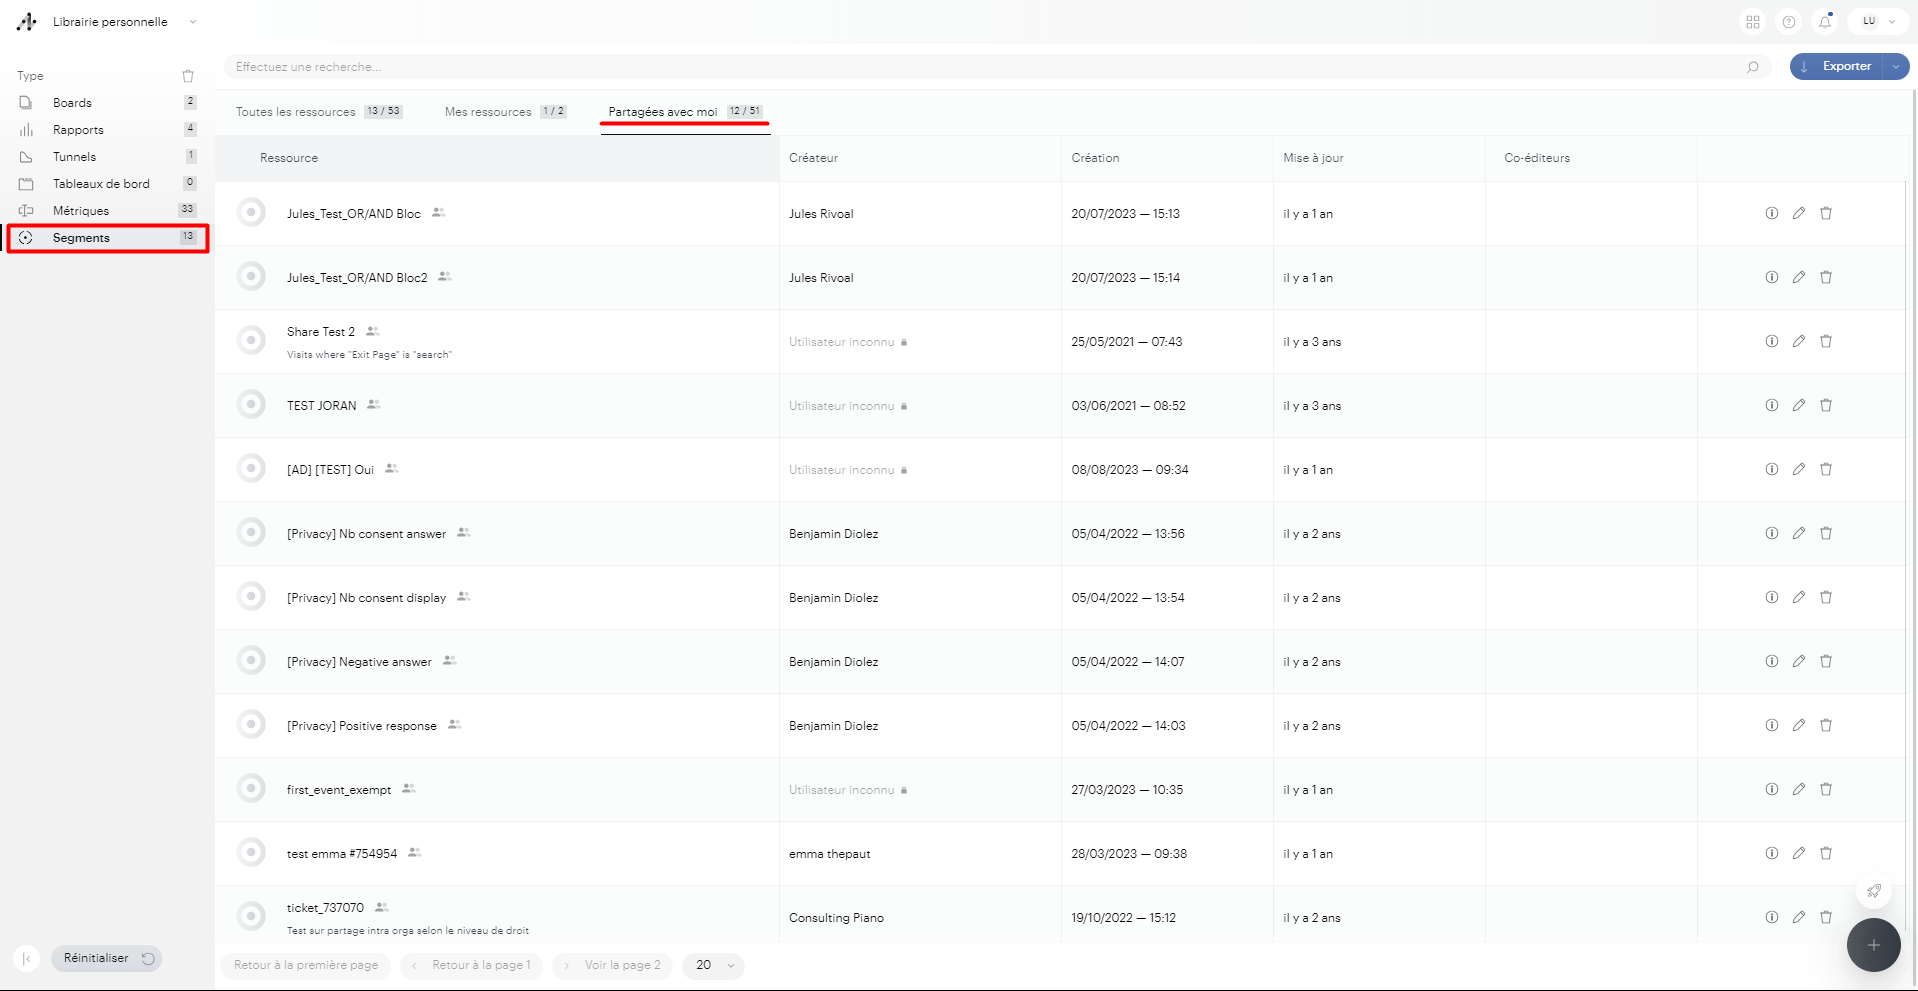Collapse the sidebar with bottom-left arrow icon
The image size is (1918, 991).
tap(27, 958)
